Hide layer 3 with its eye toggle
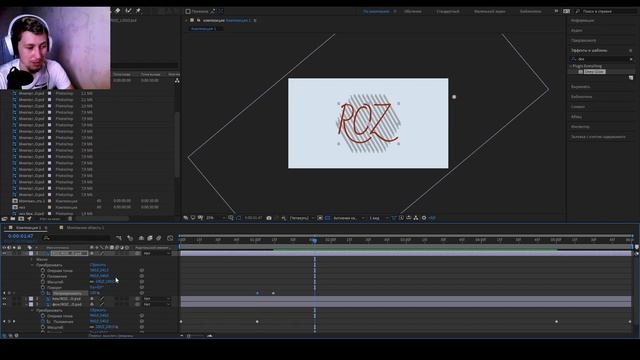 (4, 304)
